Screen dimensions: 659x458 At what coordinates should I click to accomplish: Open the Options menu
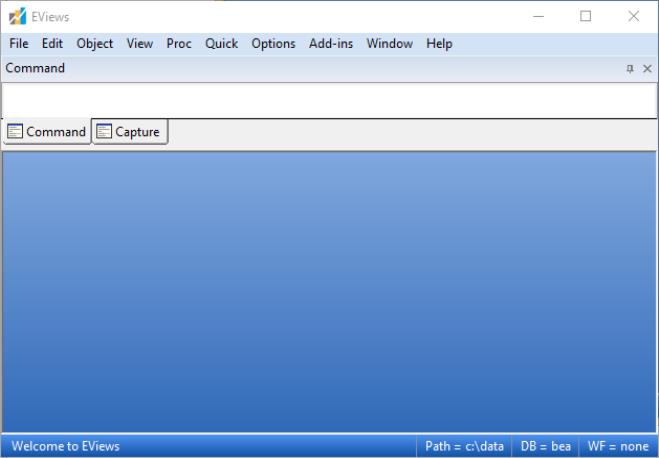coord(273,44)
